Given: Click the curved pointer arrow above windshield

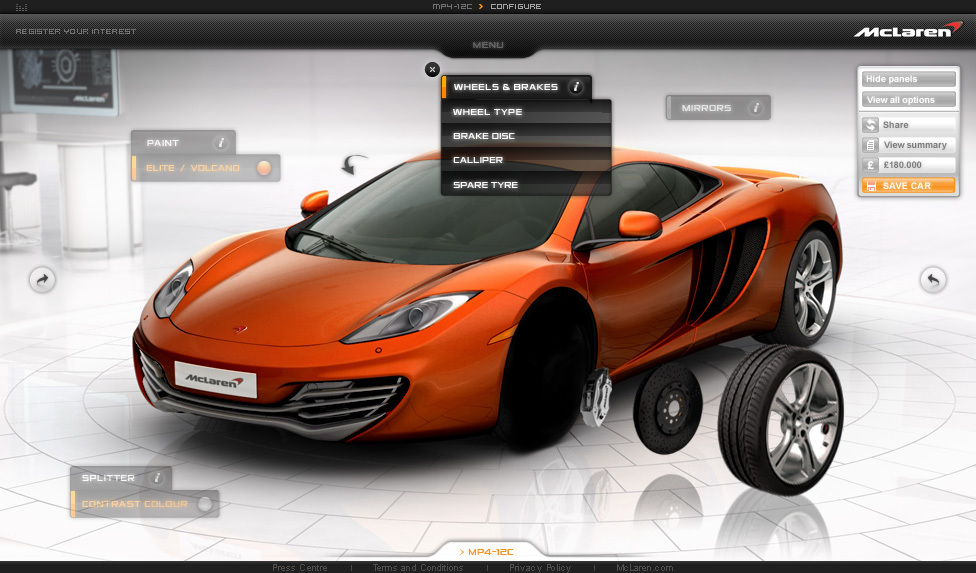Looking at the screenshot, I should point(354,164).
